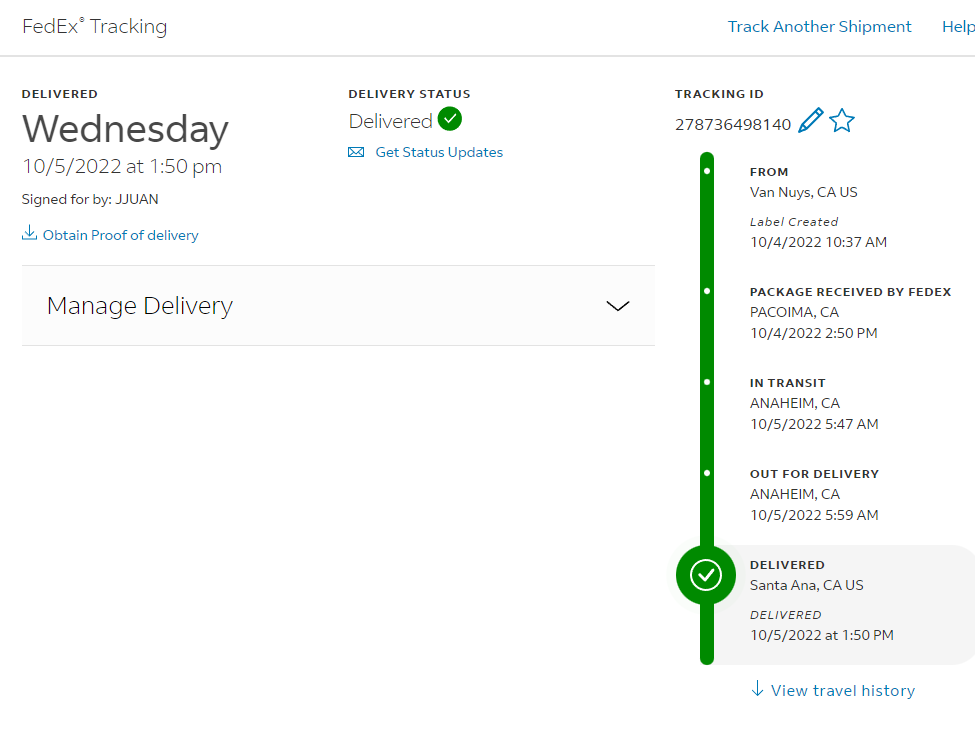975x734 pixels.
Task: Click Obtain Proof of delivery link
Action: 121,235
